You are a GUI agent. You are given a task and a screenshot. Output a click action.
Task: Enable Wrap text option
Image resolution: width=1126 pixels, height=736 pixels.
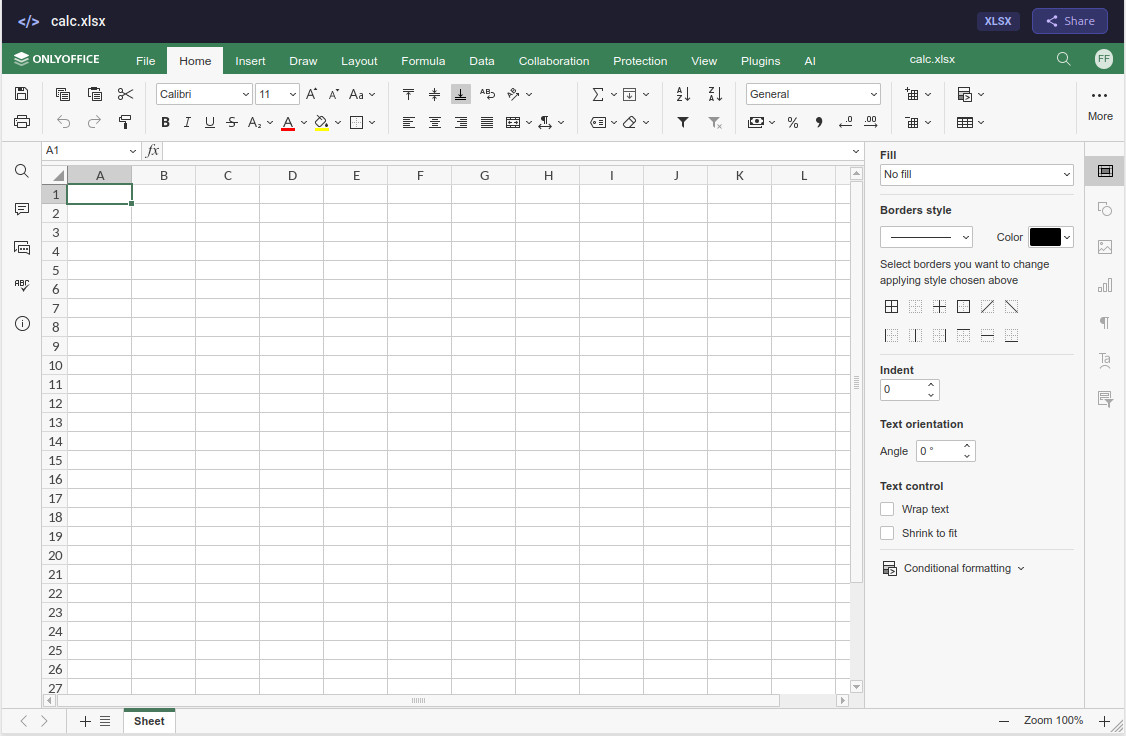click(887, 509)
